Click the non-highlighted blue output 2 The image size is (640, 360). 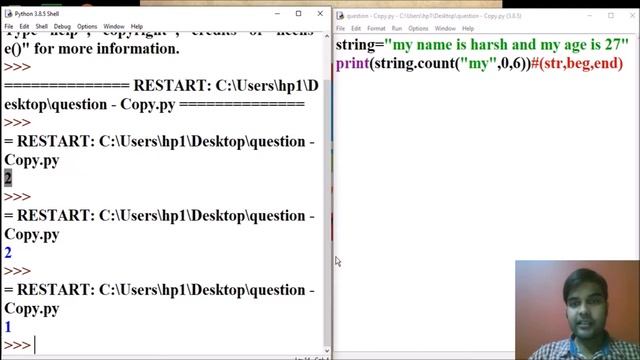point(8,253)
